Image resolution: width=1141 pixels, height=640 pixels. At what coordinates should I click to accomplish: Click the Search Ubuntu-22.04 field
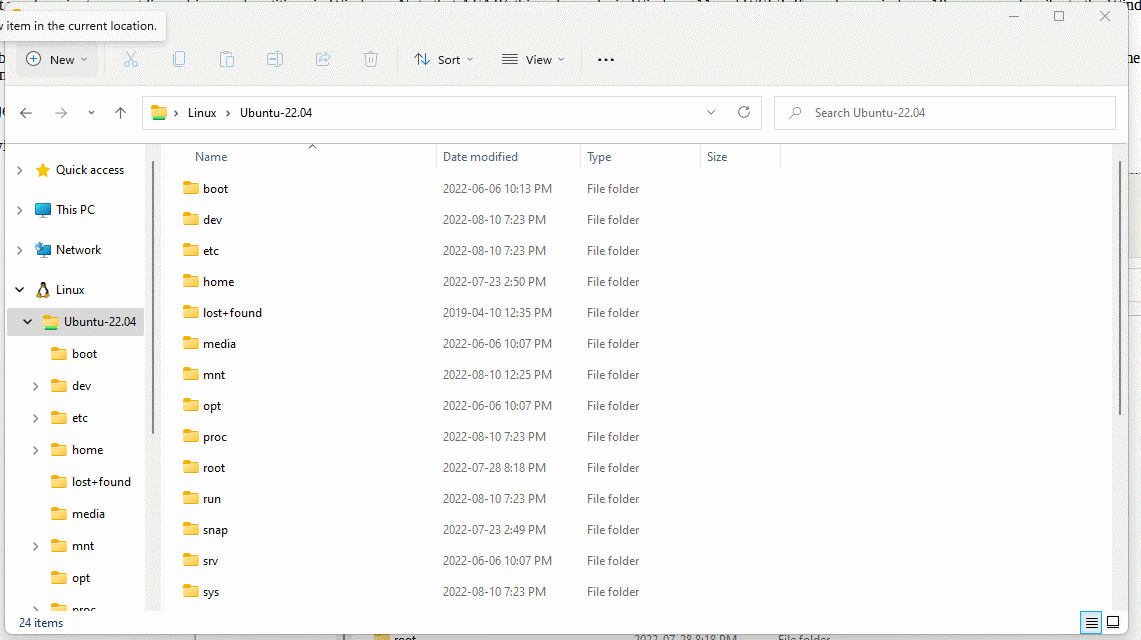(x=944, y=113)
